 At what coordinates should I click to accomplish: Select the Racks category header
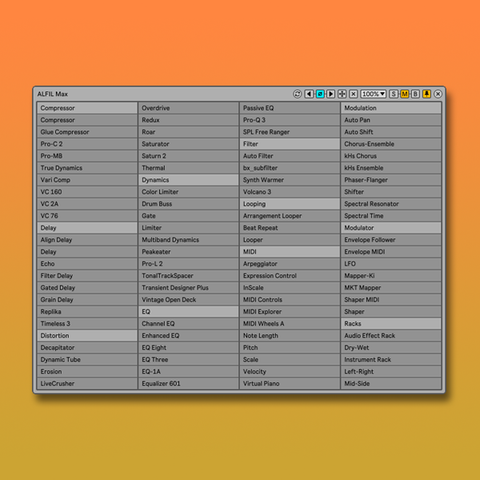(x=391, y=324)
